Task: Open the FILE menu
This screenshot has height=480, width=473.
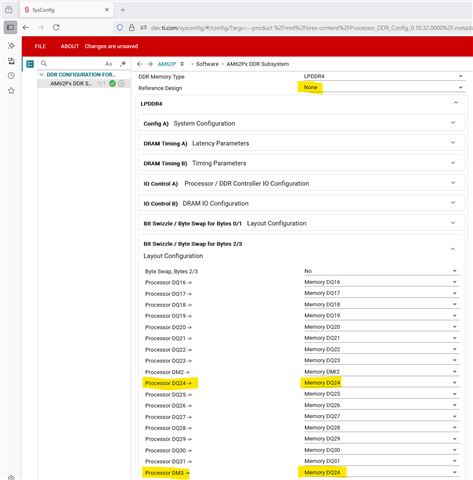Action: [40, 46]
